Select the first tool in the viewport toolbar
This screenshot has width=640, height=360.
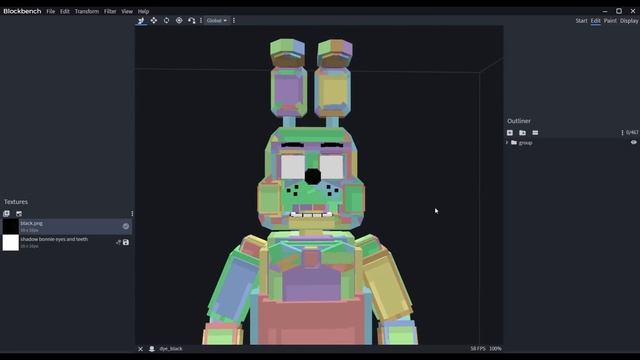141,20
